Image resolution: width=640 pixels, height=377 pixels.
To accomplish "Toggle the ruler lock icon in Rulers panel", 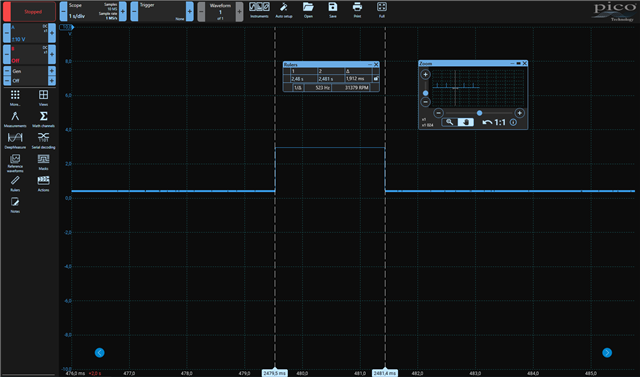I will click(x=376, y=78).
